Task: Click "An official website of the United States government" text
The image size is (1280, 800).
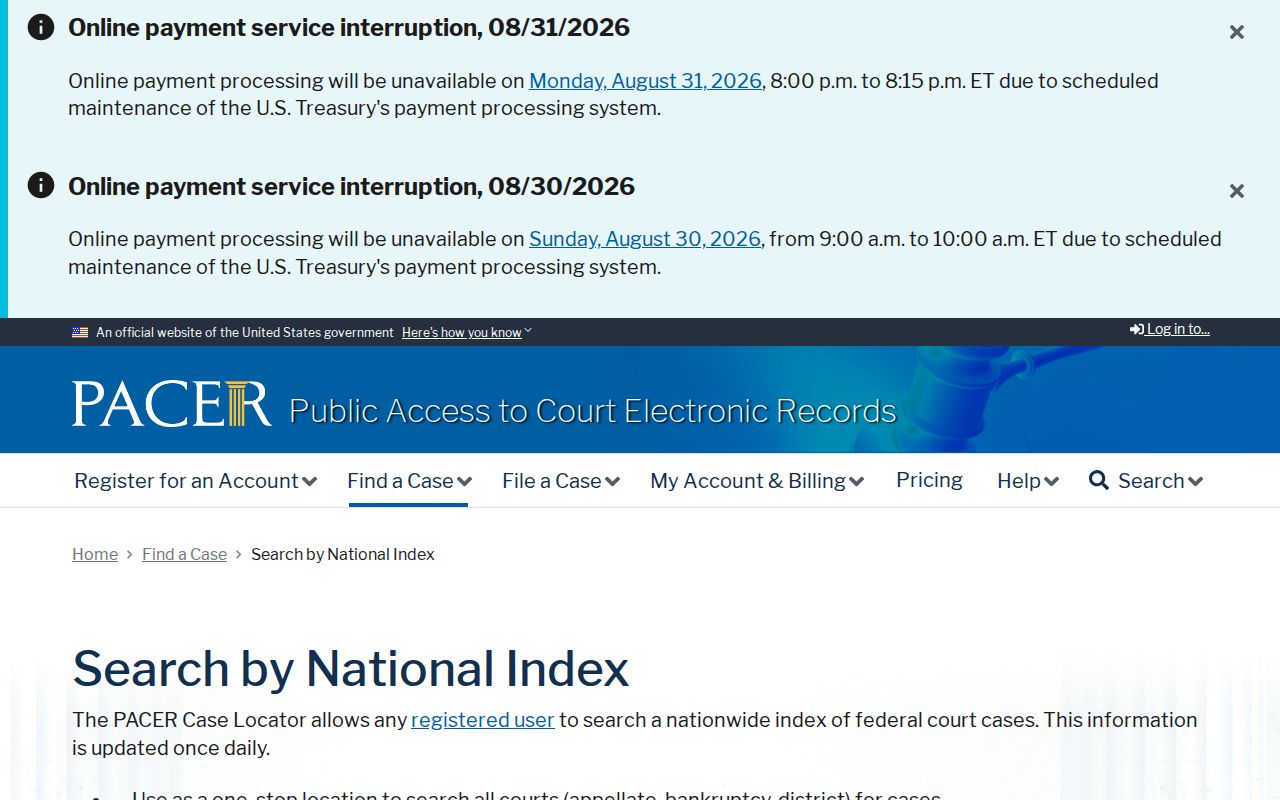Action: tap(245, 333)
